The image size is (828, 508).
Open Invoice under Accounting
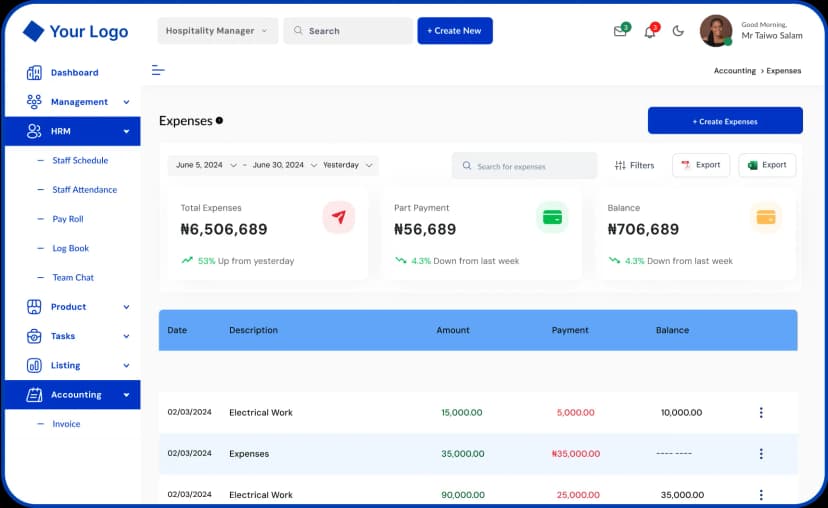tap(66, 424)
